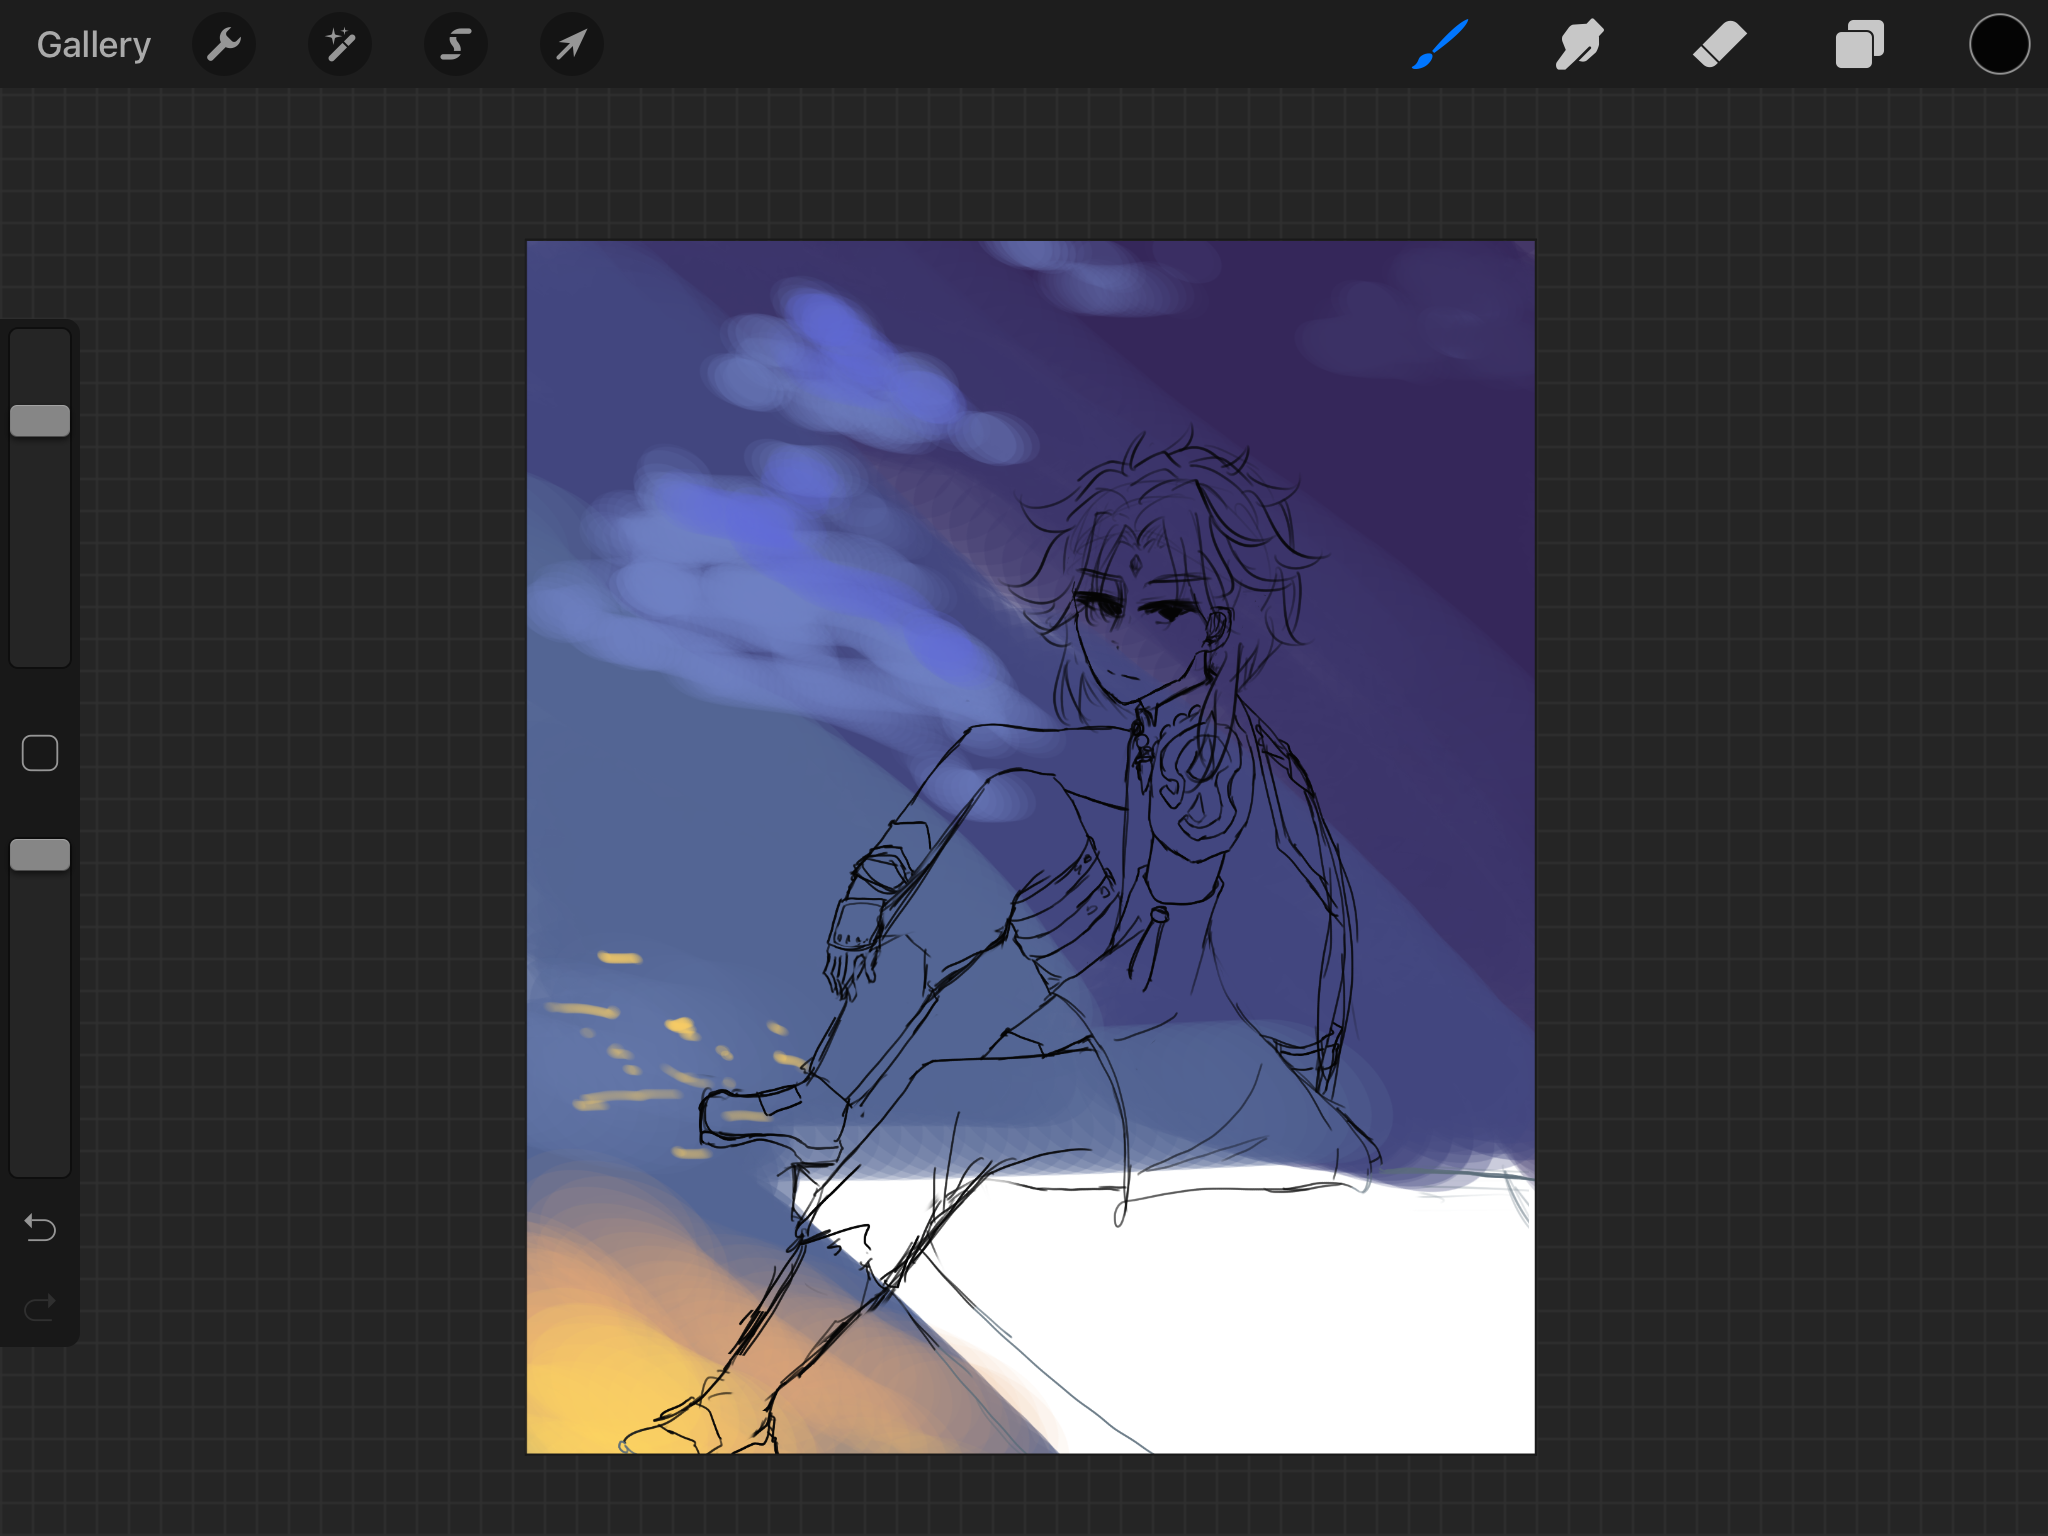The image size is (2048, 1536).
Task: Select the Eraser tool
Action: pyautogui.click(x=1719, y=45)
